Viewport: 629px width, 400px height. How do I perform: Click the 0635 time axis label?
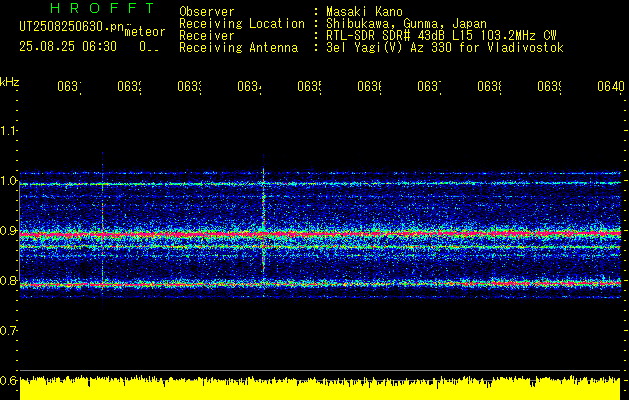click(x=309, y=86)
